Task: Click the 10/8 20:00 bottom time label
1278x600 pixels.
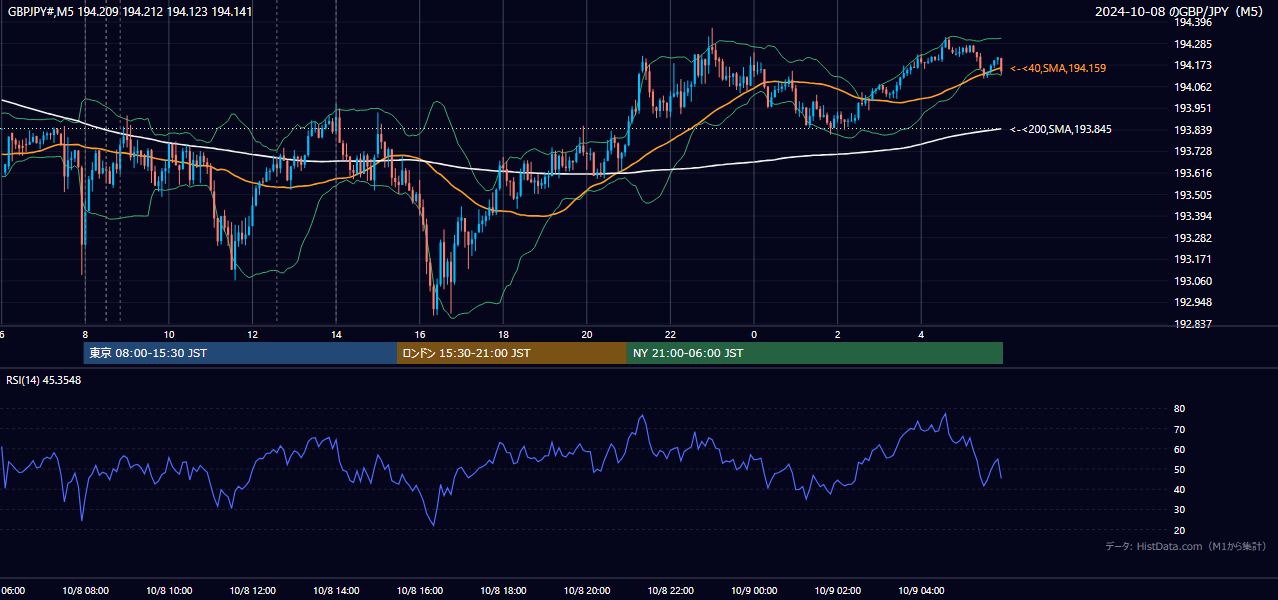Action: click(x=587, y=591)
